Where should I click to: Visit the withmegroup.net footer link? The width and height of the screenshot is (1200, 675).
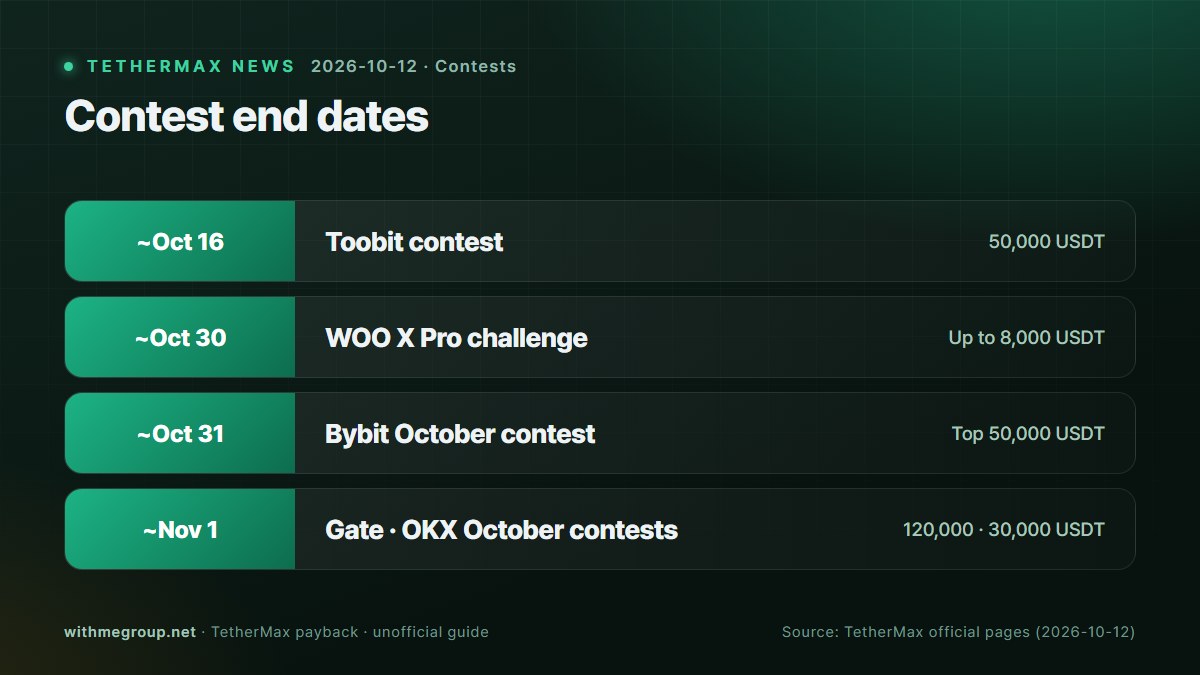(x=130, y=632)
